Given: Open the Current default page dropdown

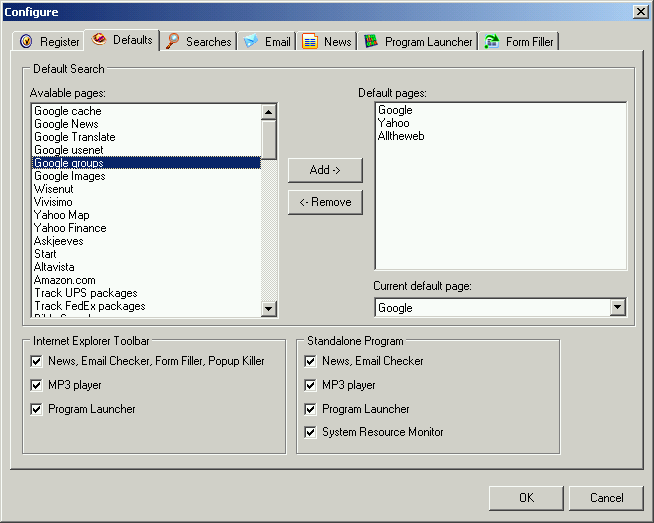Looking at the screenshot, I should pos(618,308).
